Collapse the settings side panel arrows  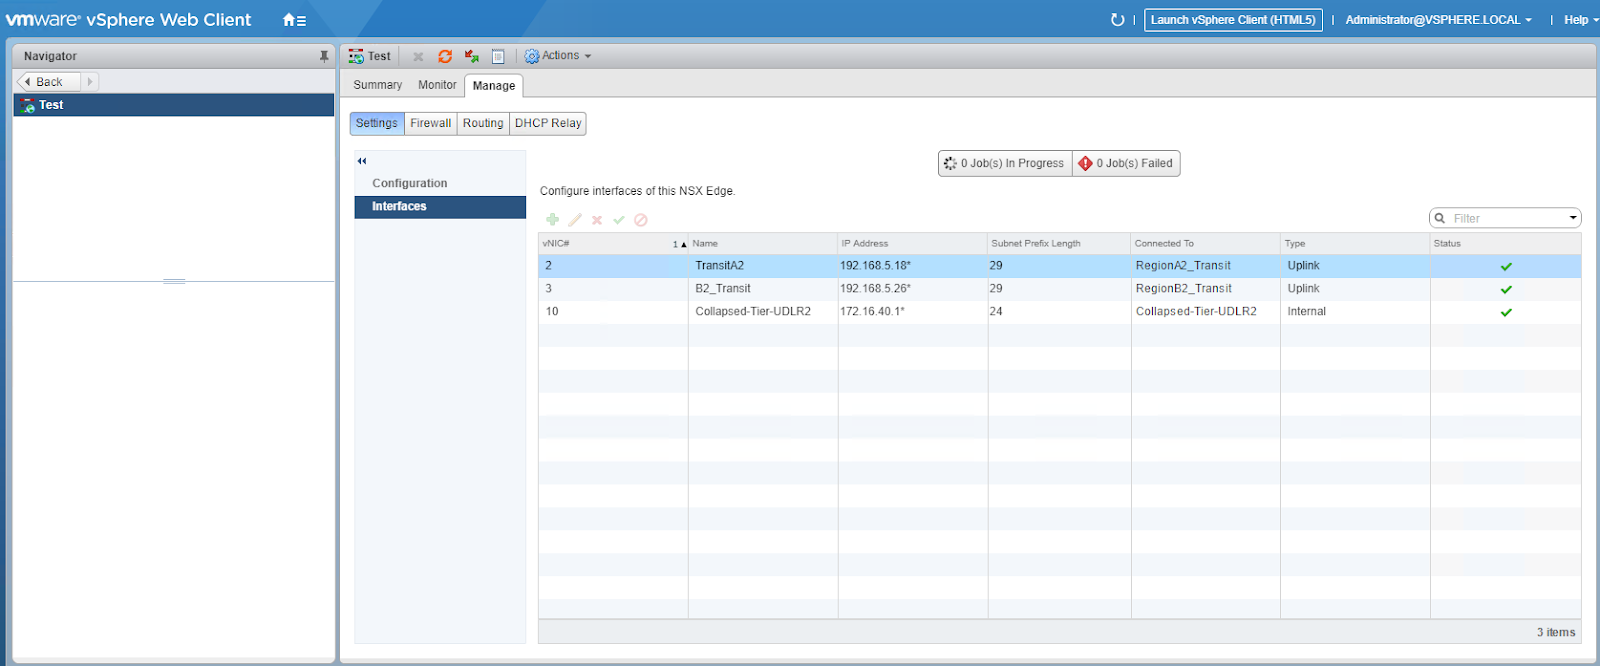[x=362, y=161]
